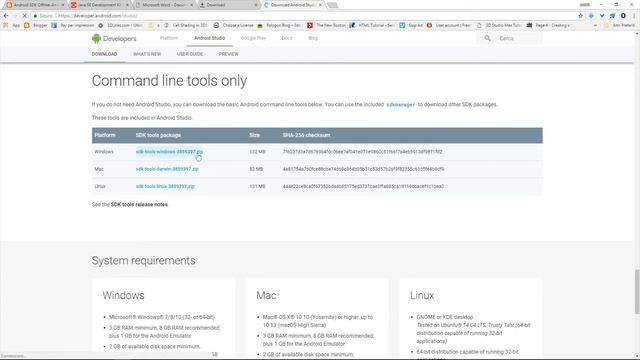
Task: Click the Command line tools only heading
Action: (x=169, y=81)
